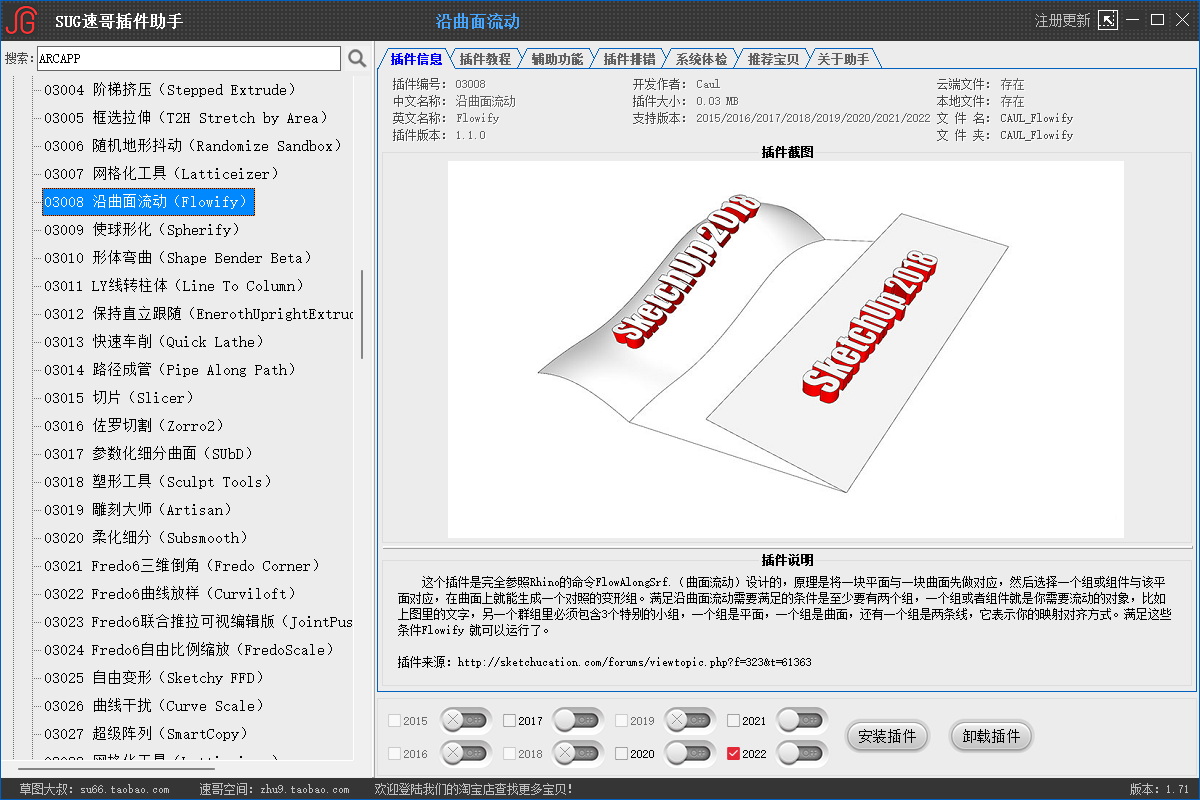This screenshot has height=800, width=1200.
Task: Select 03006 随机地形抖动 (Randomize Sandbox)
Action: [195, 146]
